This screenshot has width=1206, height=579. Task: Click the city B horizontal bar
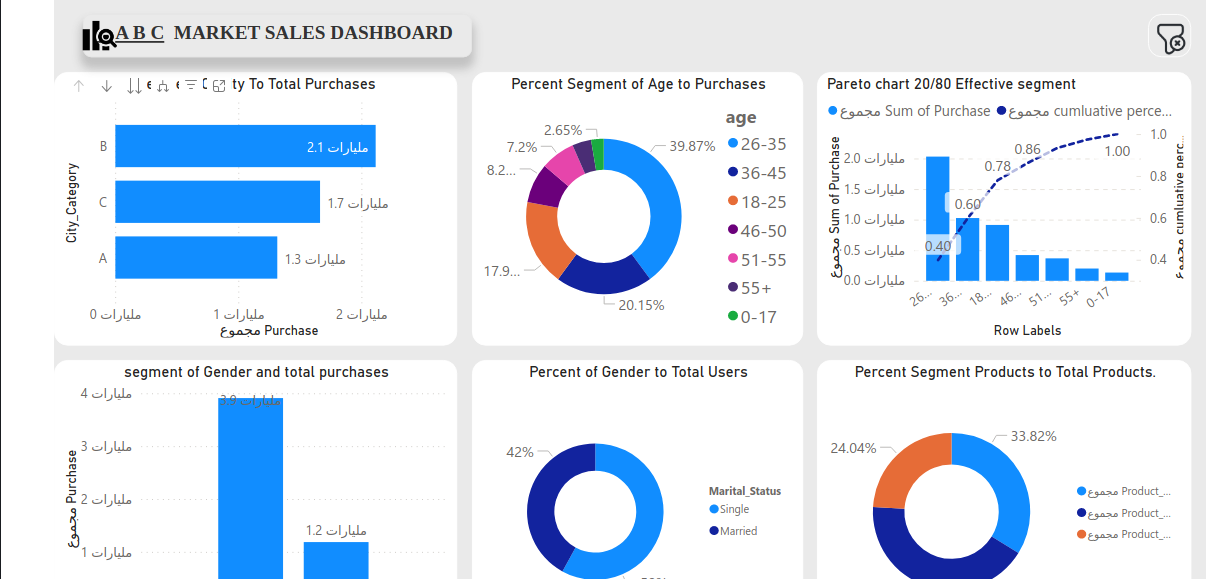[245, 146]
